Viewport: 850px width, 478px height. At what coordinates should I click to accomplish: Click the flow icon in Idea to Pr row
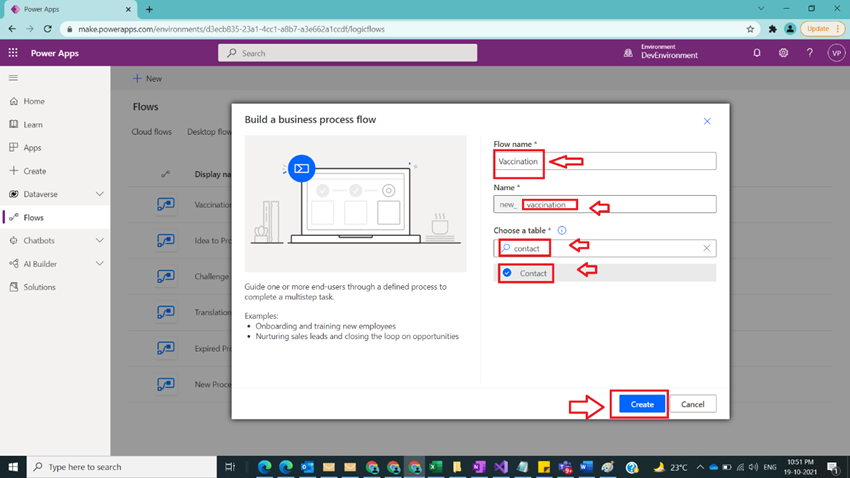click(x=166, y=240)
